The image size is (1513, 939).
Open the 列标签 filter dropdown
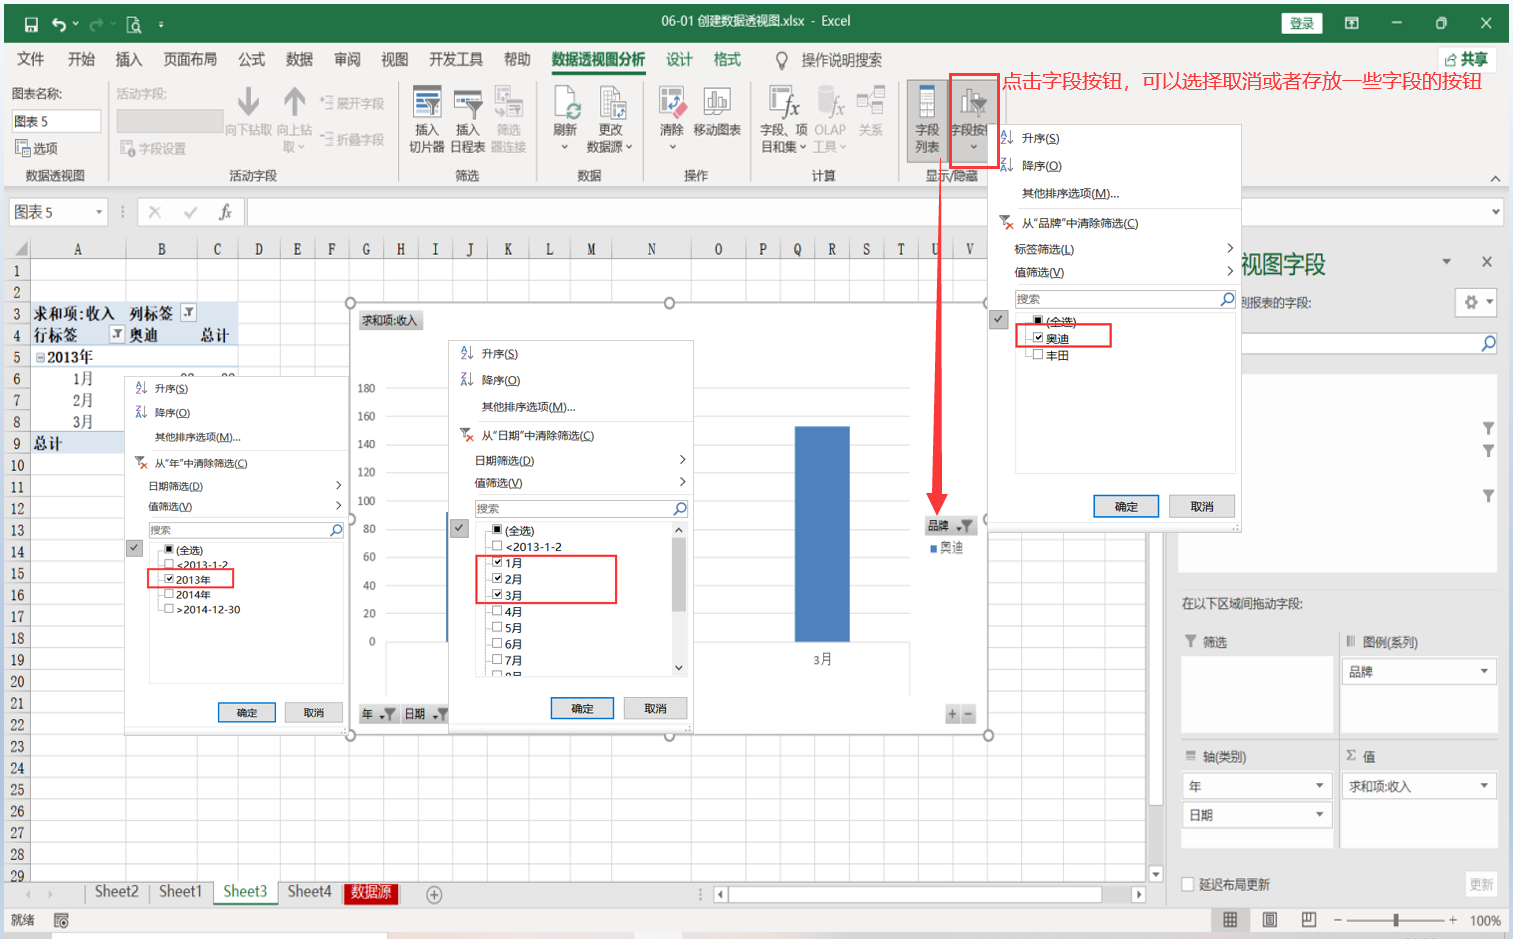(x=188, y=313)
